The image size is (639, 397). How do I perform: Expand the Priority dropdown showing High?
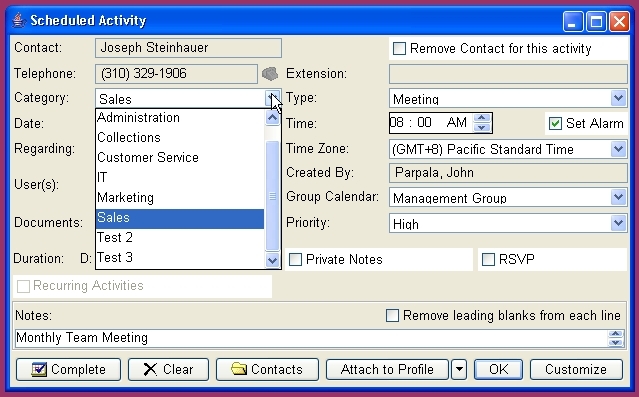tap(619, 223)
